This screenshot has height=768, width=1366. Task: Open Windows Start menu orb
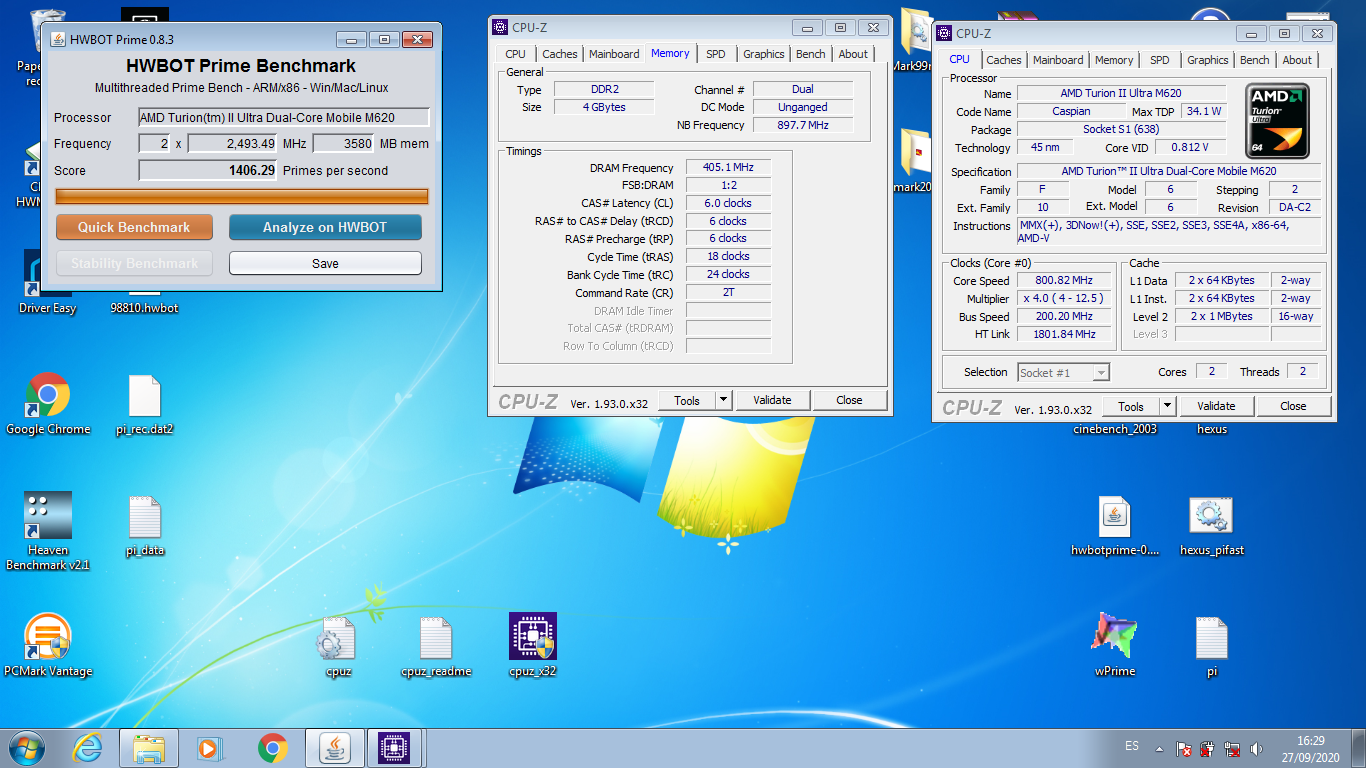27,747
